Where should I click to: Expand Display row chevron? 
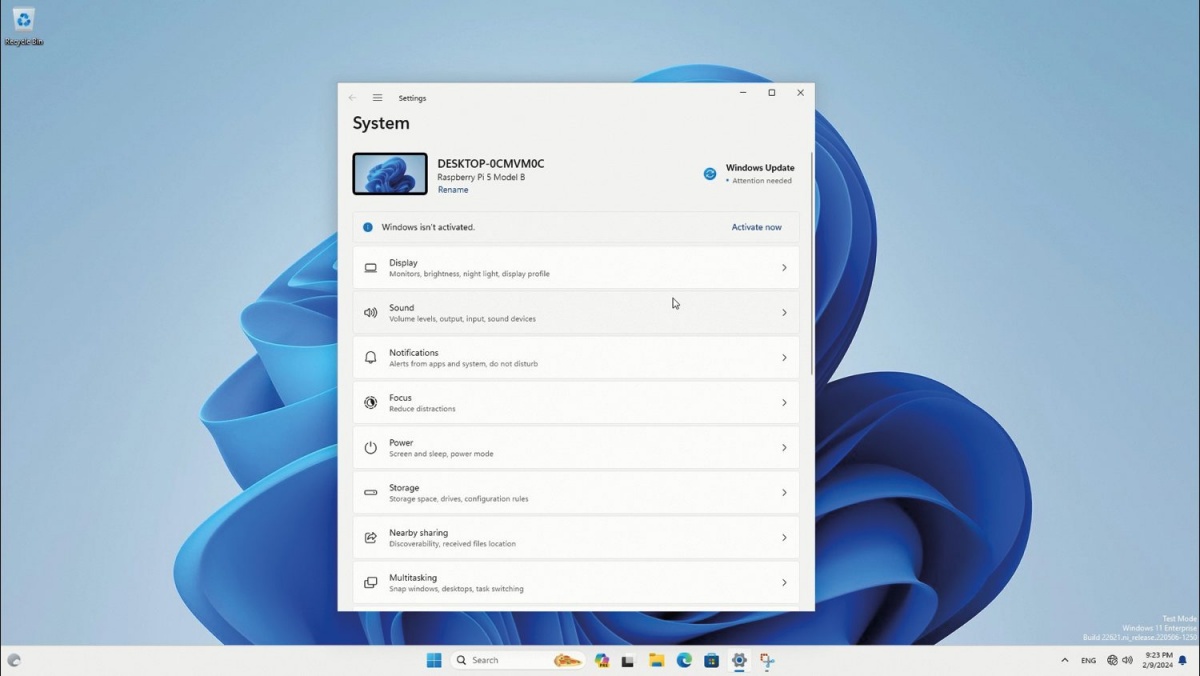784,268
